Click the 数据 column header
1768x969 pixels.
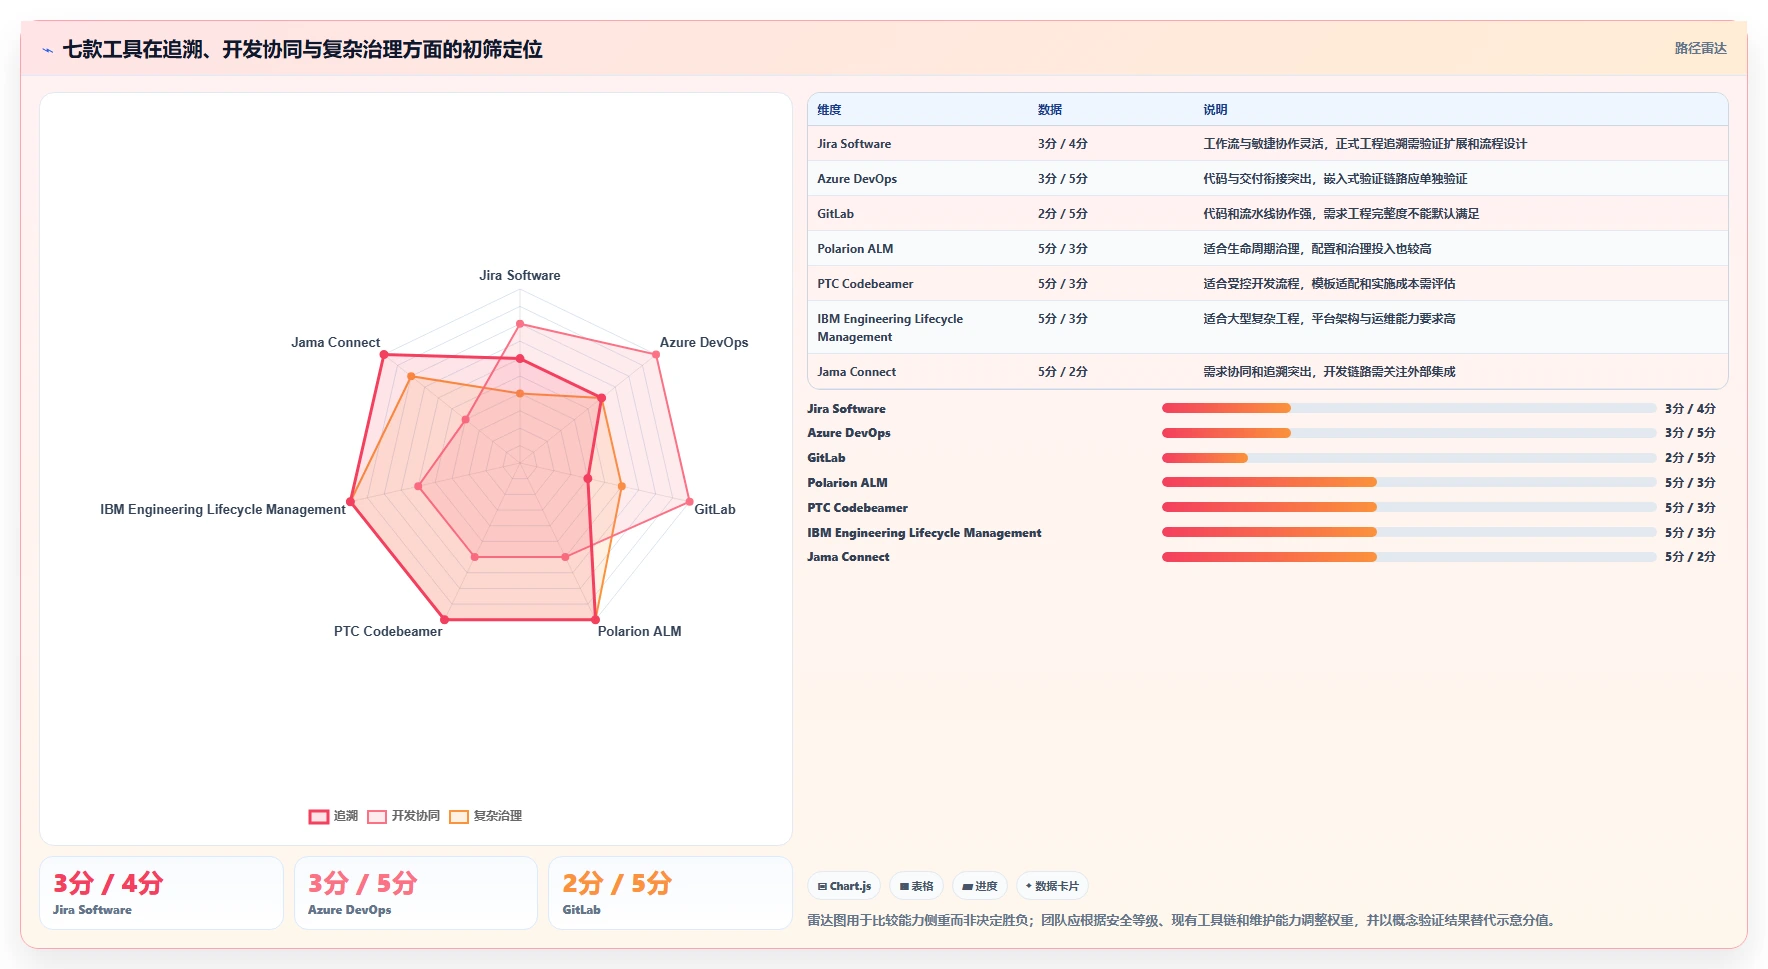pyautogui.click(x=1050, y=110)
